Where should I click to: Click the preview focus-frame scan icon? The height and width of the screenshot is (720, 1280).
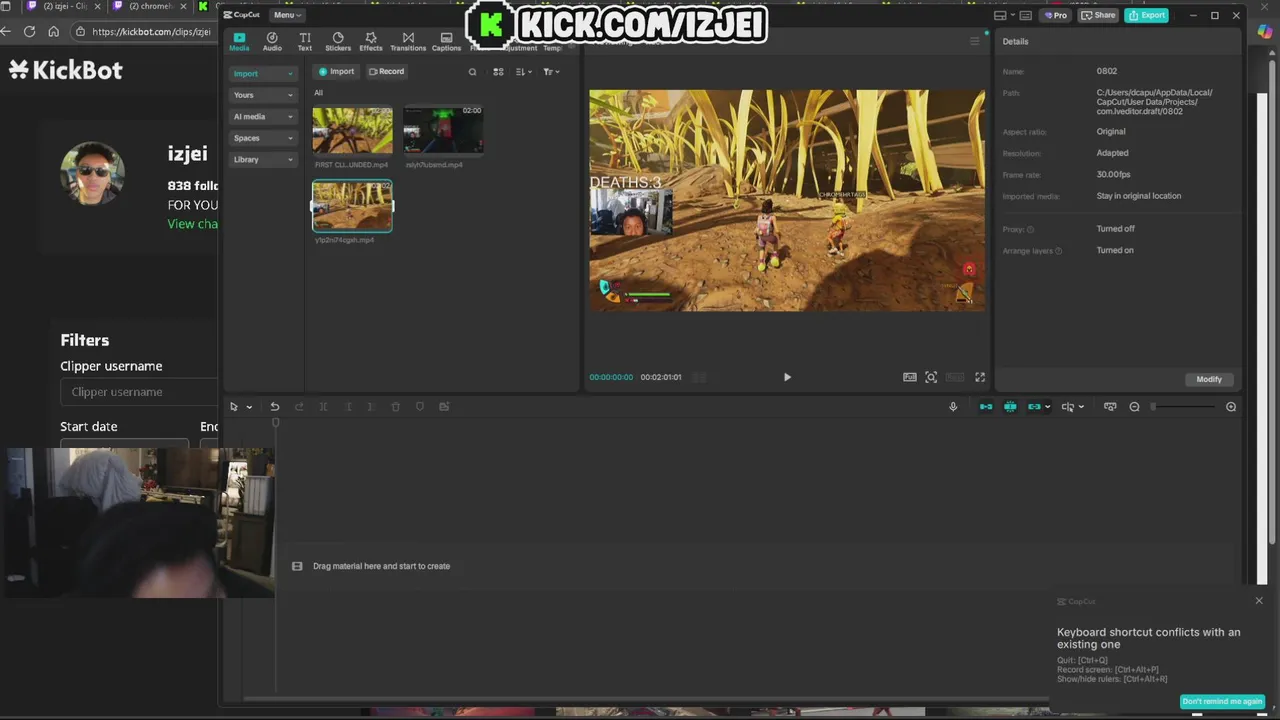(x=931, y=377)
